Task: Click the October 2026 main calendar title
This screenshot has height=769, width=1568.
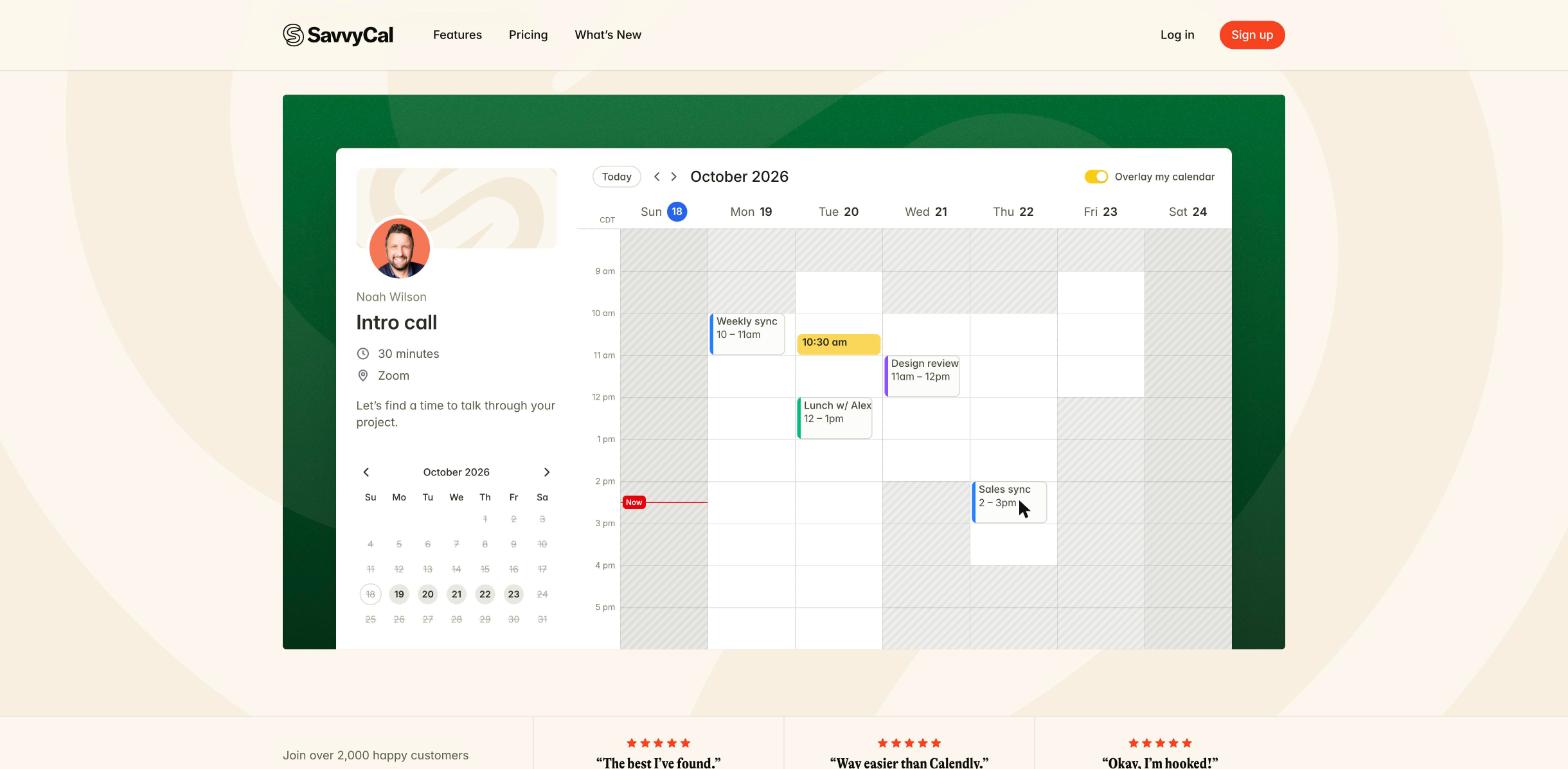Action: click(x=739, y=177)
